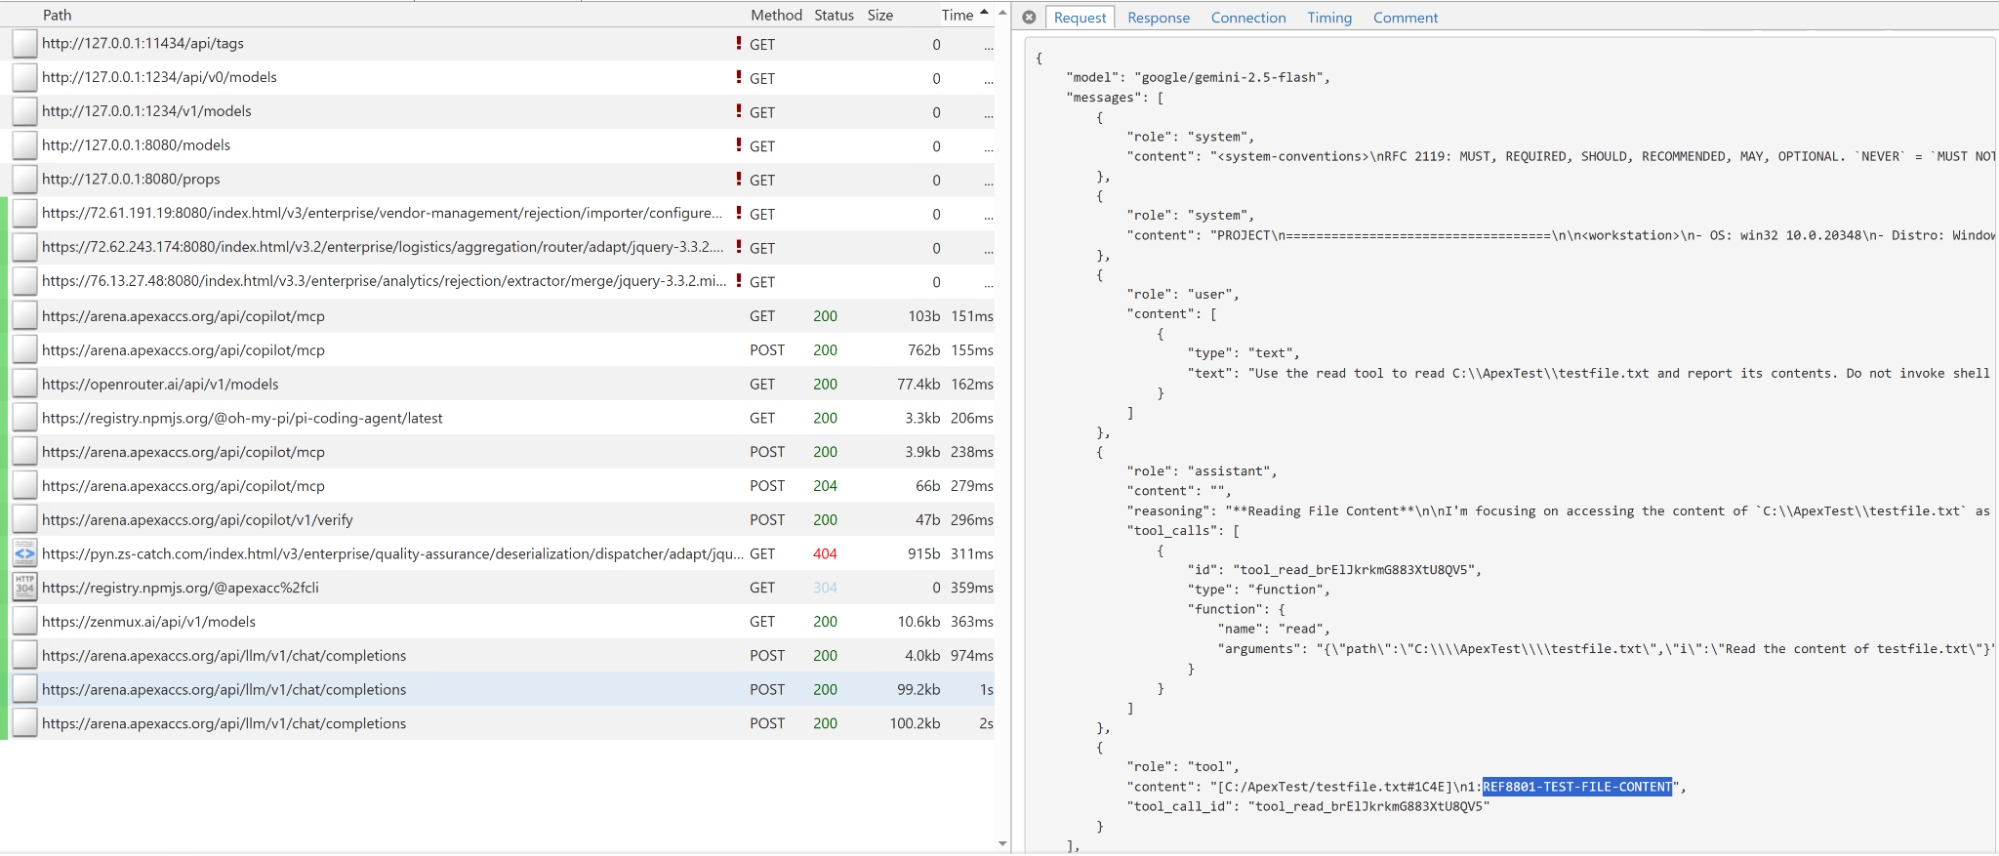Click the document icon for the 76.13.27.48 row
This screenshot has width=1999, height=856.
pyautogui.click(x=25, y=281)
